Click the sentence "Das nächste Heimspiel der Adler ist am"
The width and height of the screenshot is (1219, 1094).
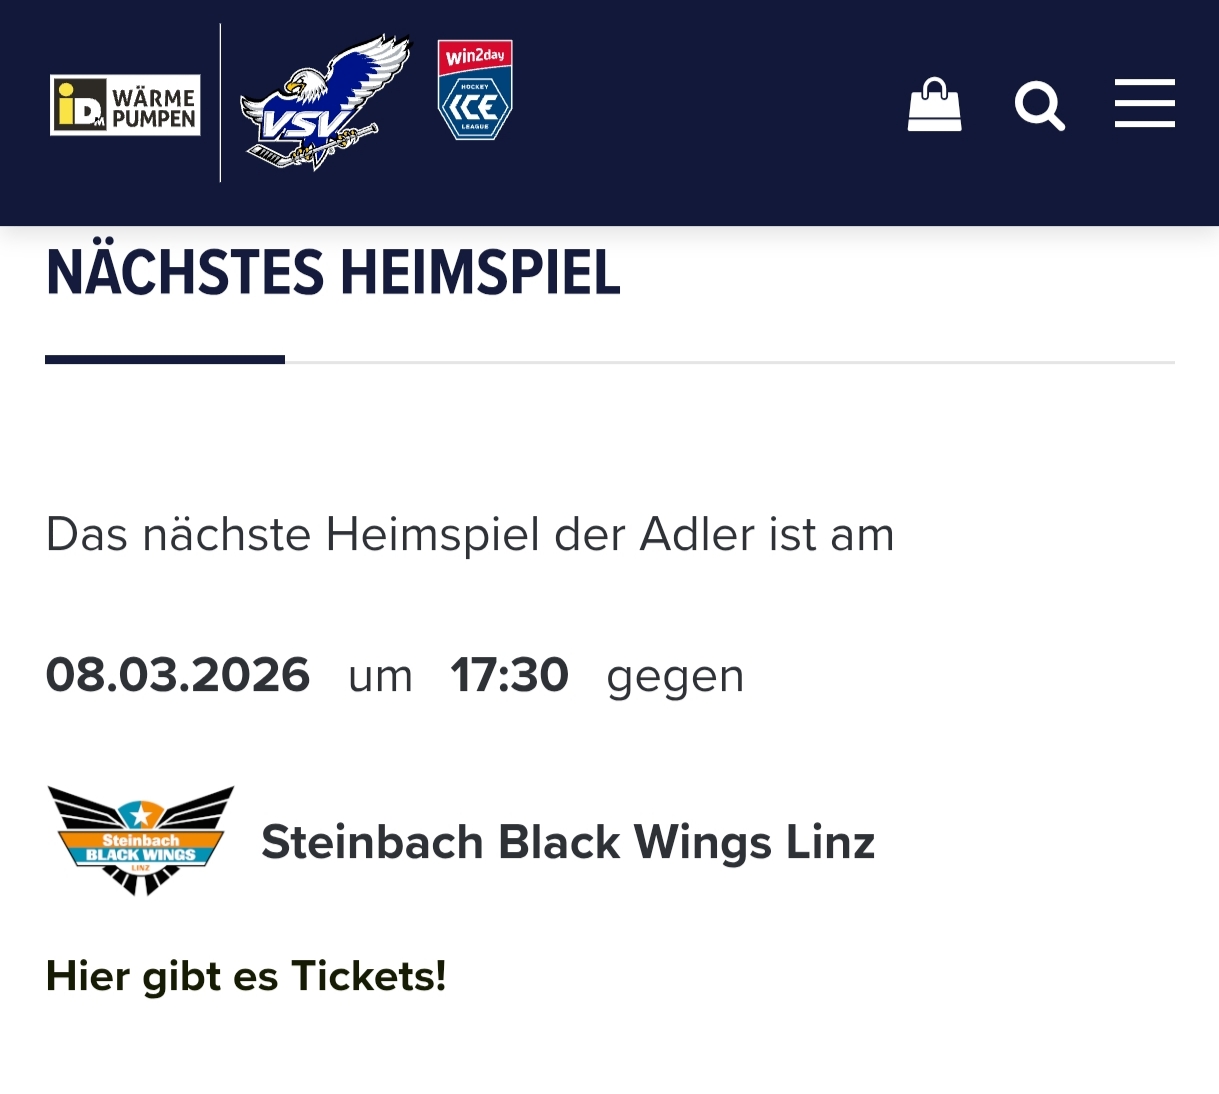470,534
